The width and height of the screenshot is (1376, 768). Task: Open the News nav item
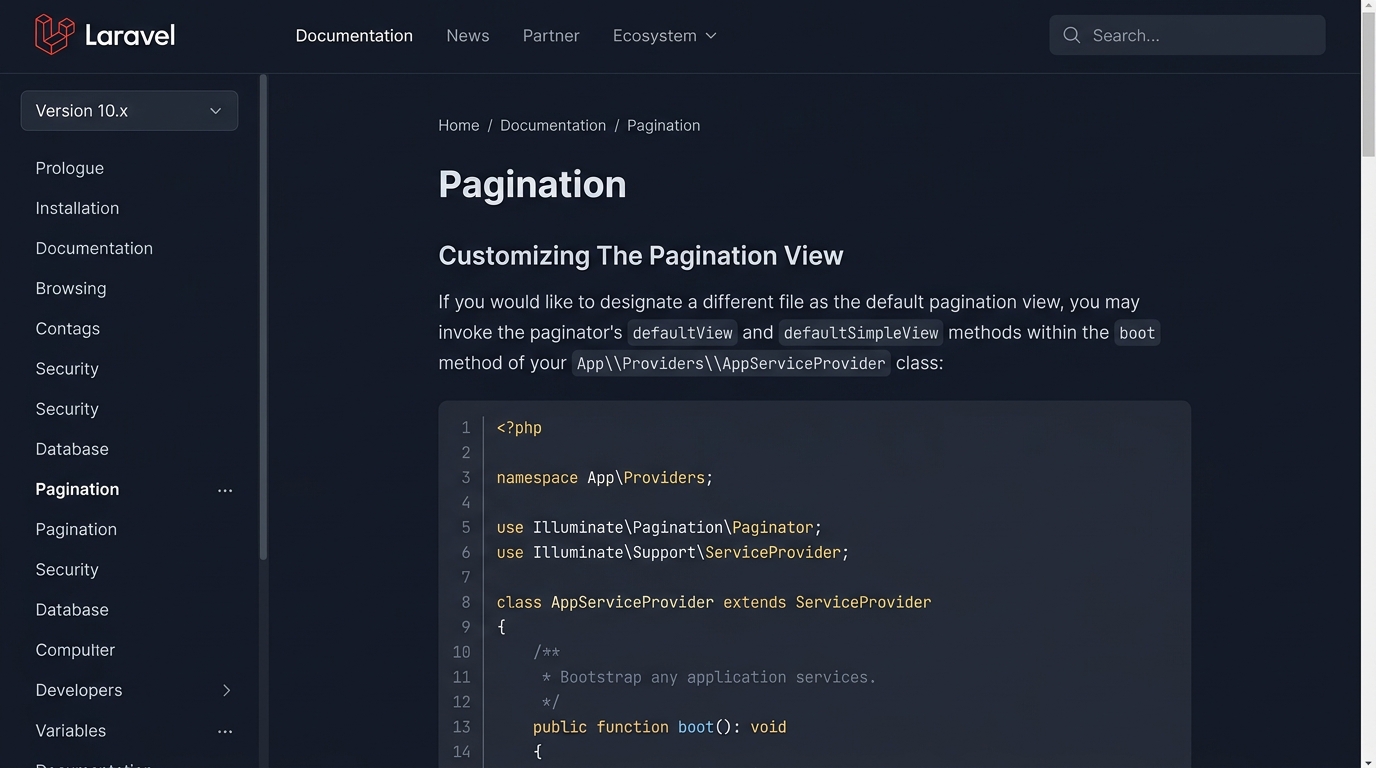pyautogui.click(x=468, y=36)
